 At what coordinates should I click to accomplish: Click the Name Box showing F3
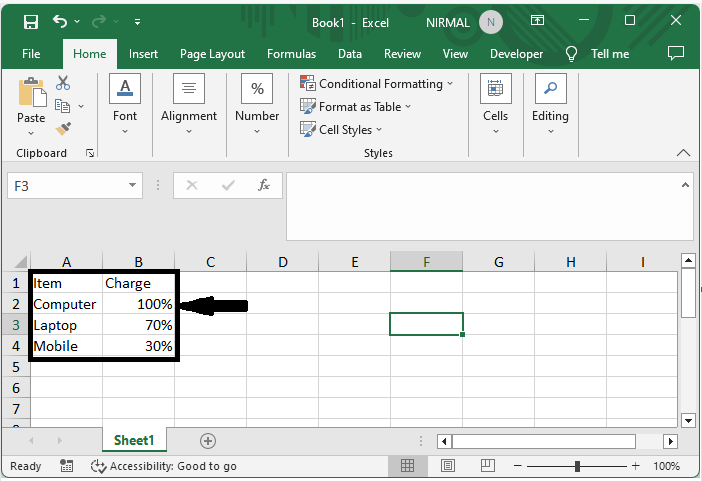(x=67, y=186)
